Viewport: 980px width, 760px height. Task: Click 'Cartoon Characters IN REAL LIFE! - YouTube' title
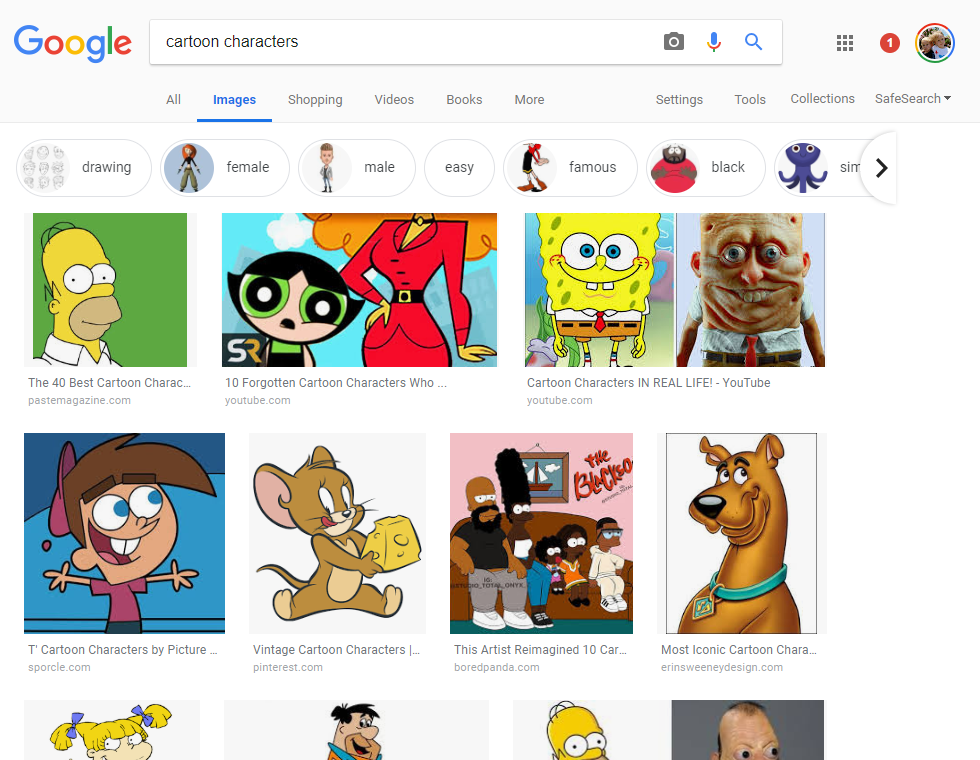pos(648,382)
